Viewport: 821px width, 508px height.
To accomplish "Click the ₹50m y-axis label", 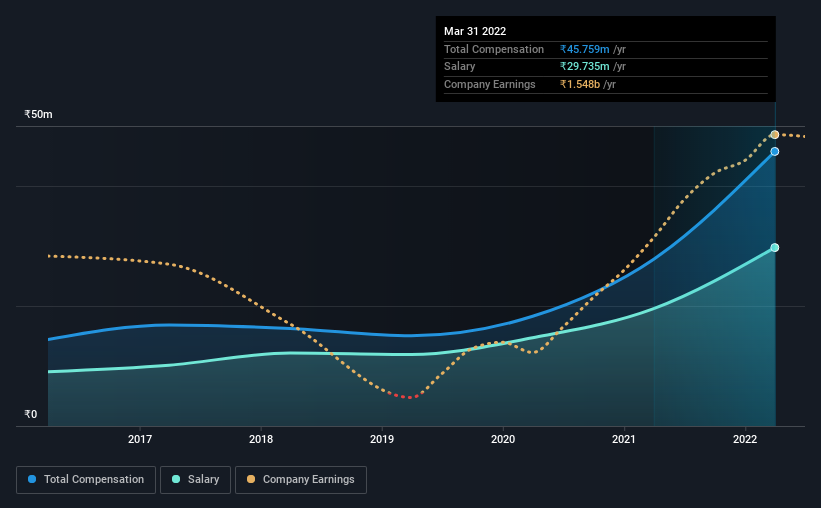I will pos(38,114).
